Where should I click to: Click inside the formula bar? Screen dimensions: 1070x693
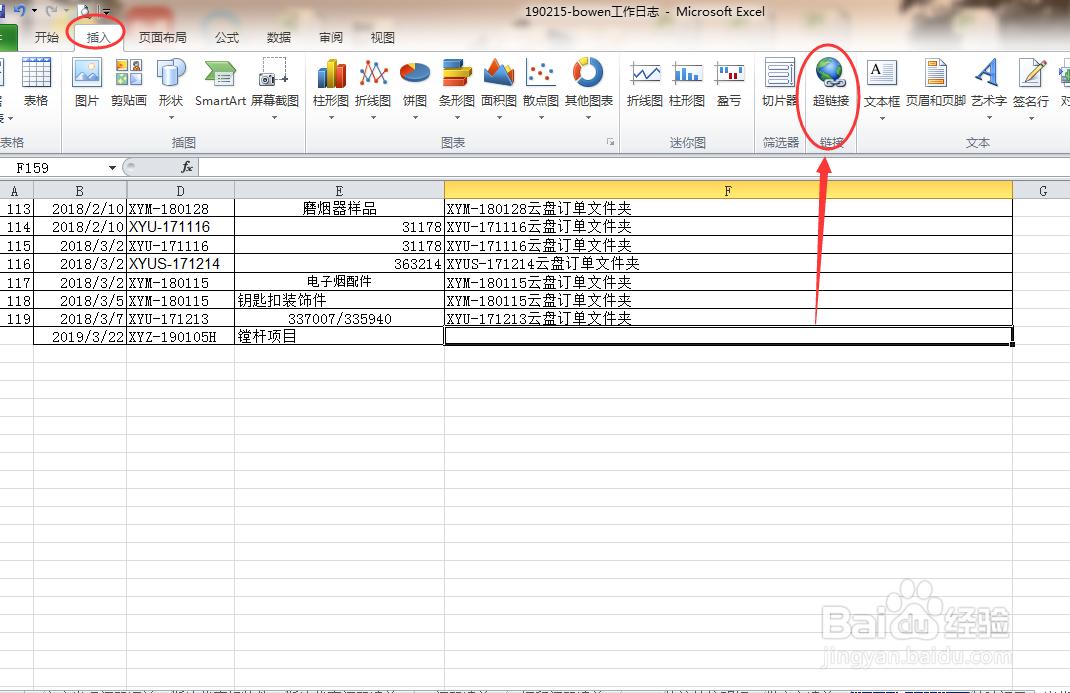coord(400,167)
